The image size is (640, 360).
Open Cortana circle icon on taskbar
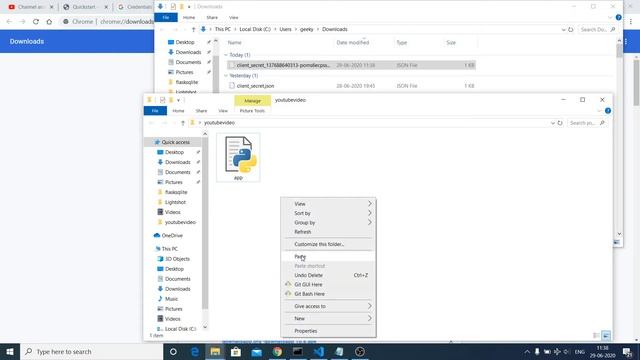(173, 351)
